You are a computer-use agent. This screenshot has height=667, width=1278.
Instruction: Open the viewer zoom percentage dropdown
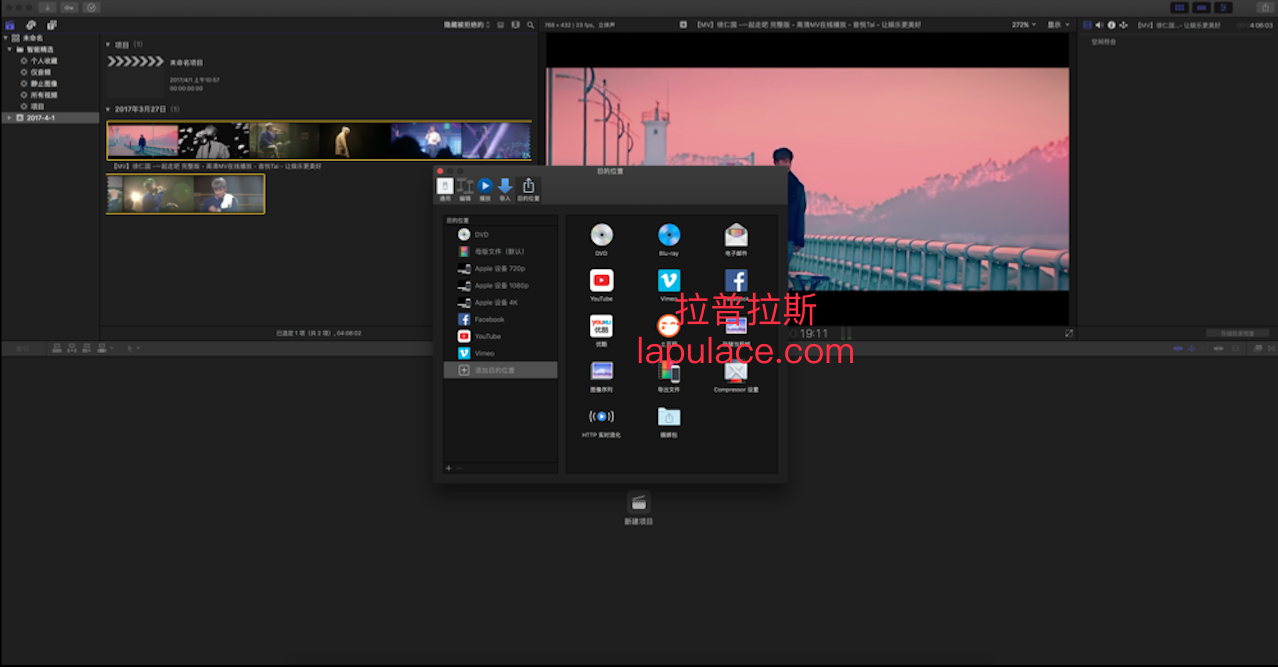click(x=1024, y=24)
